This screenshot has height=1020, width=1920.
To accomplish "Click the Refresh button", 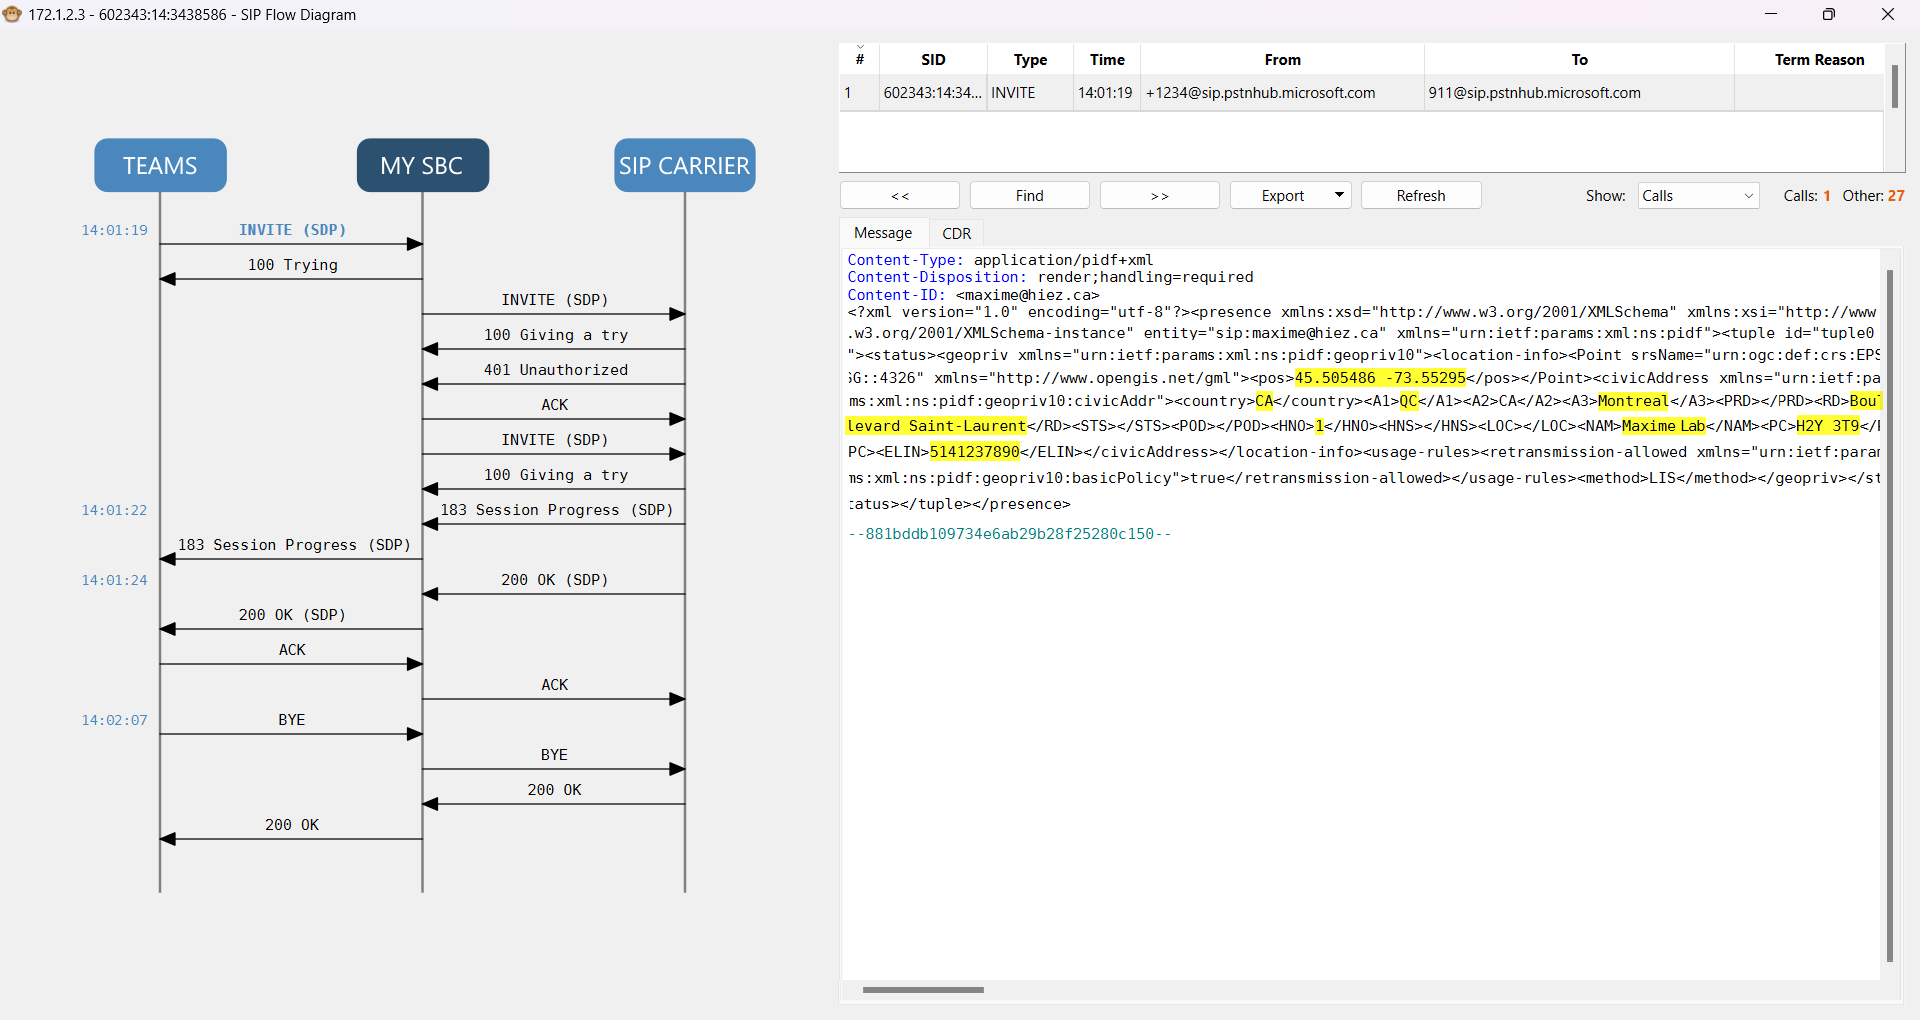I will pos(1420,196).
